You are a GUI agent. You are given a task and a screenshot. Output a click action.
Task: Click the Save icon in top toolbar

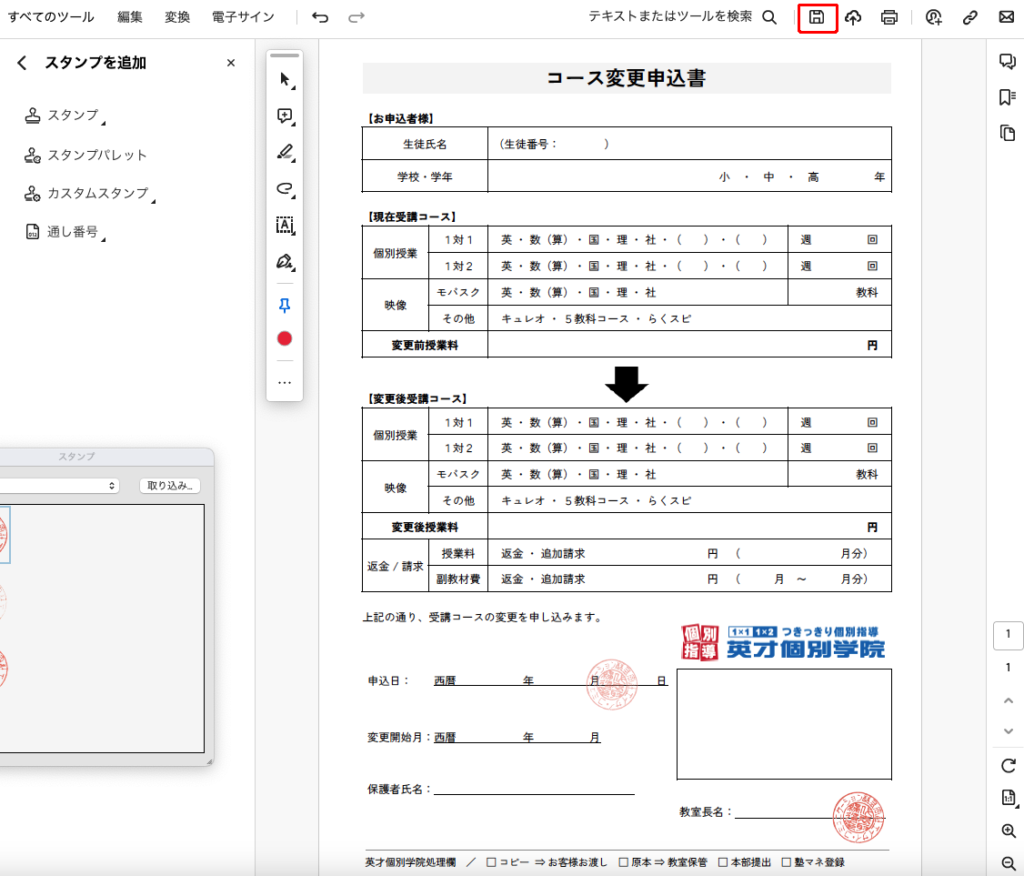[x=817, y=17]
